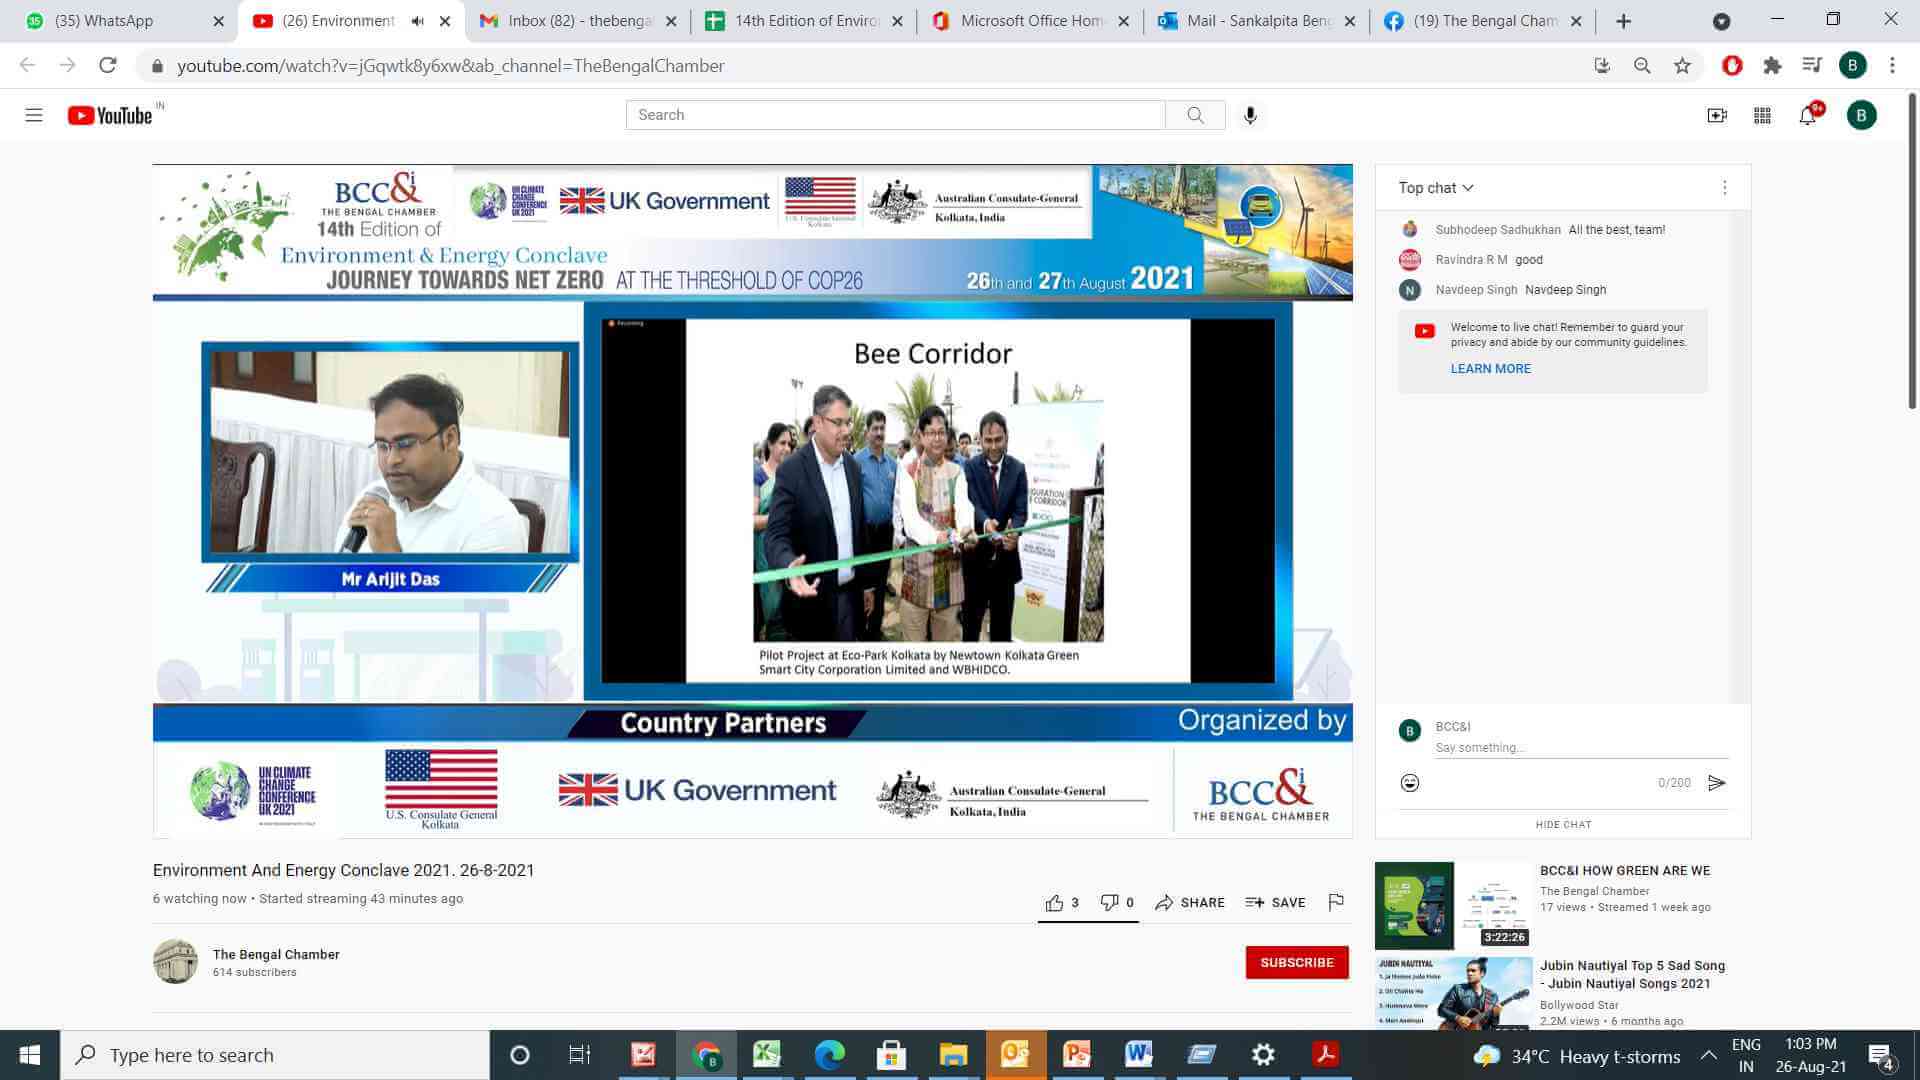Click the YouTube search magnifier button

[x=1195, y=115]
